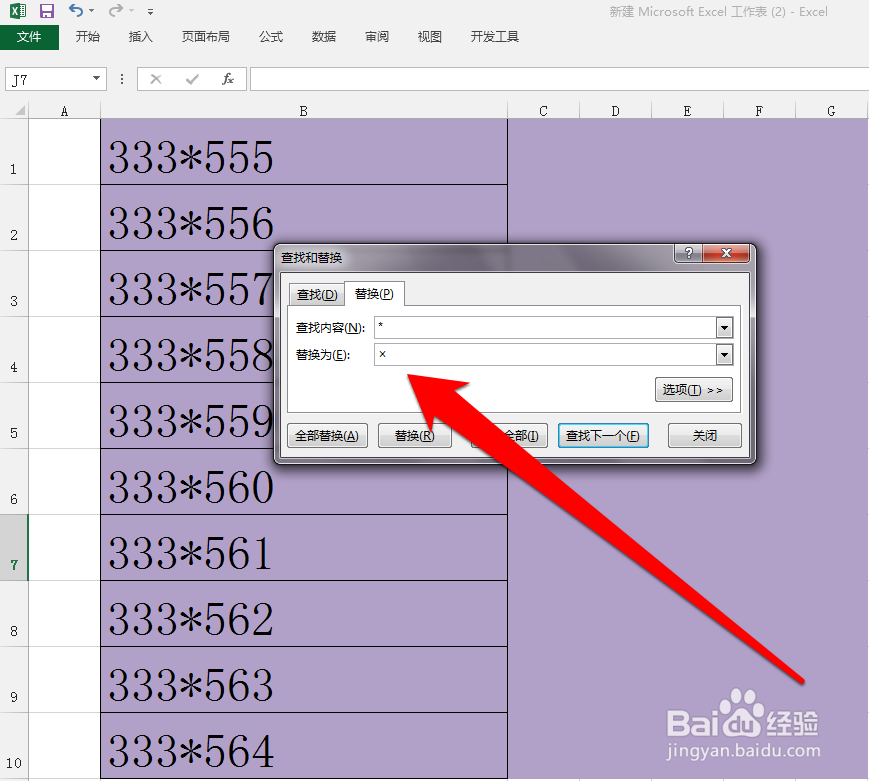The image size is (869, 781).
Task: Click the 查找内容 input field
Action: tap(545, 328)
